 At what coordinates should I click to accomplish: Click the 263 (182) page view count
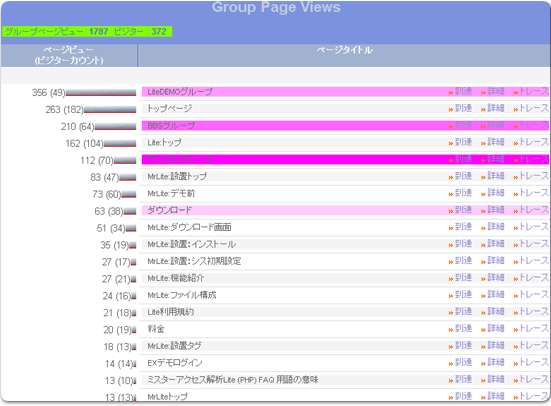64,109
